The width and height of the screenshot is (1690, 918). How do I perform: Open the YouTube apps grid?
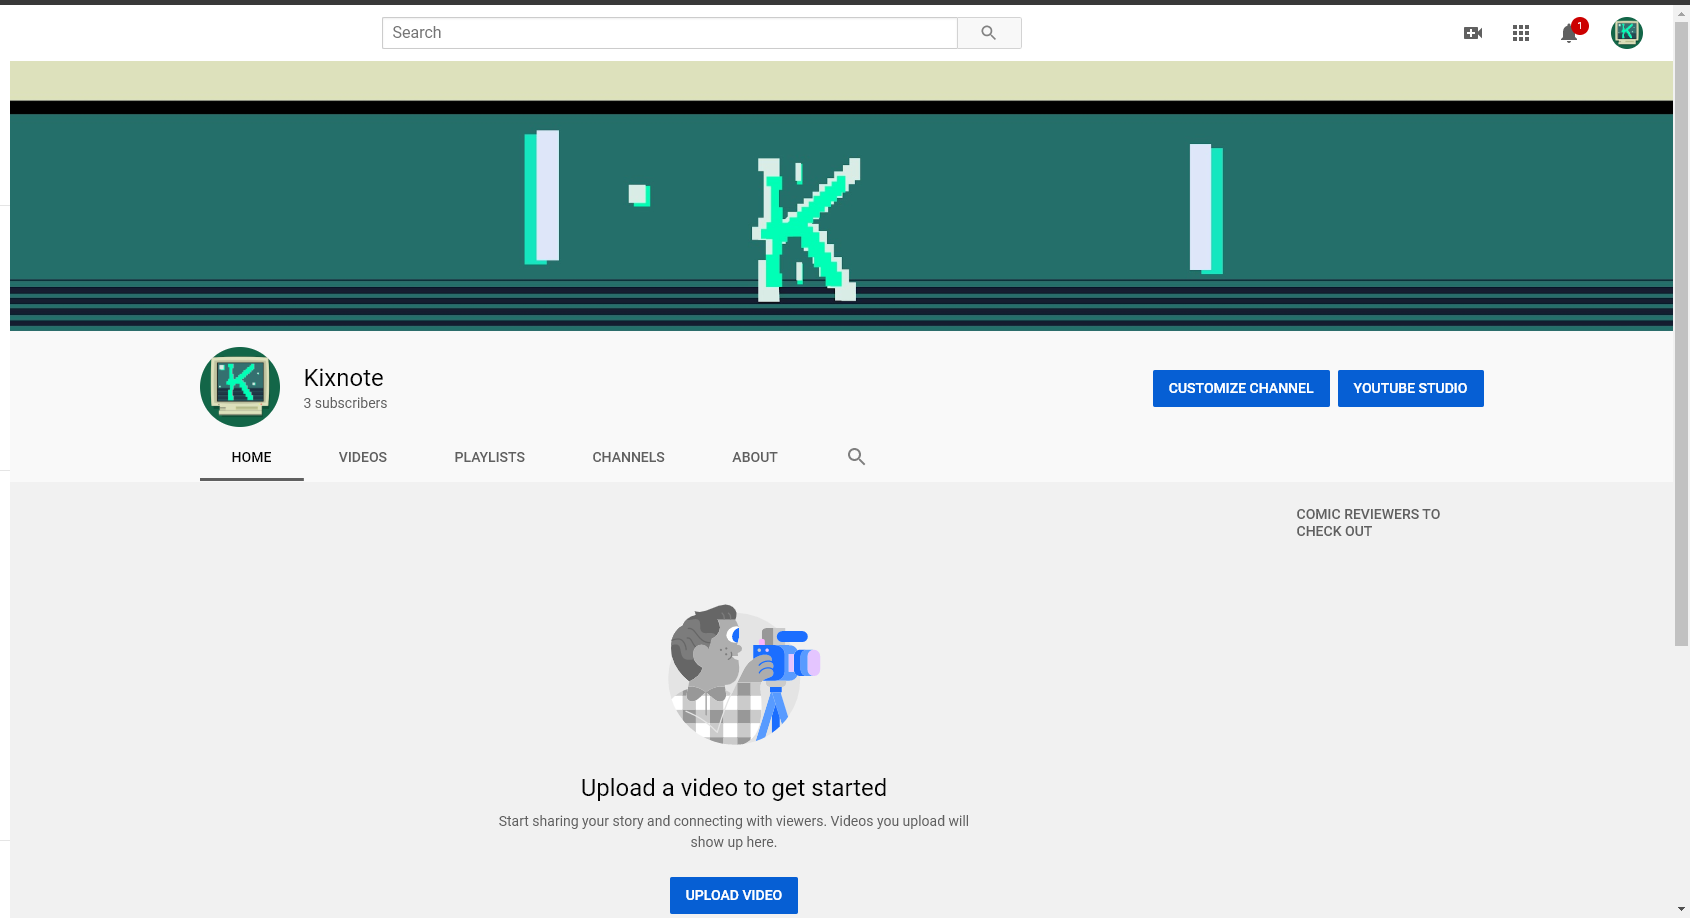click(1521, 33)
